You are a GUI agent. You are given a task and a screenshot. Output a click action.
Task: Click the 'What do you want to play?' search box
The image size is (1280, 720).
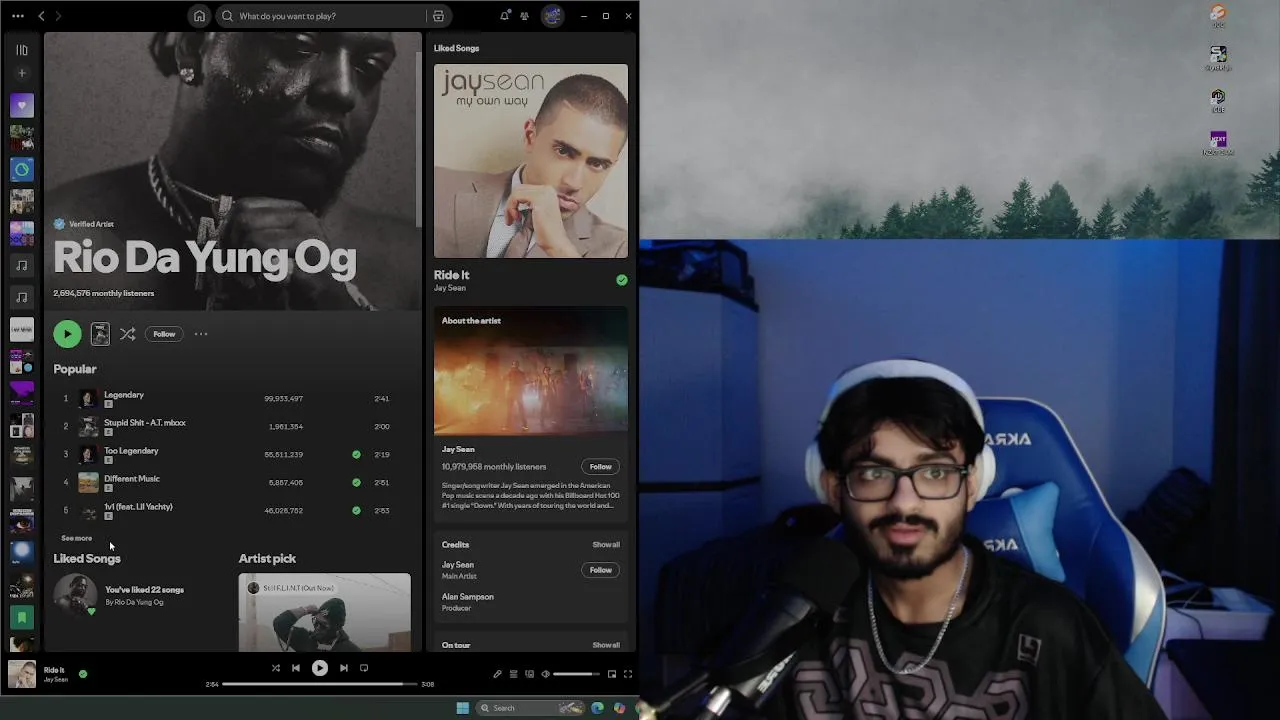click(x=321, y=16)
